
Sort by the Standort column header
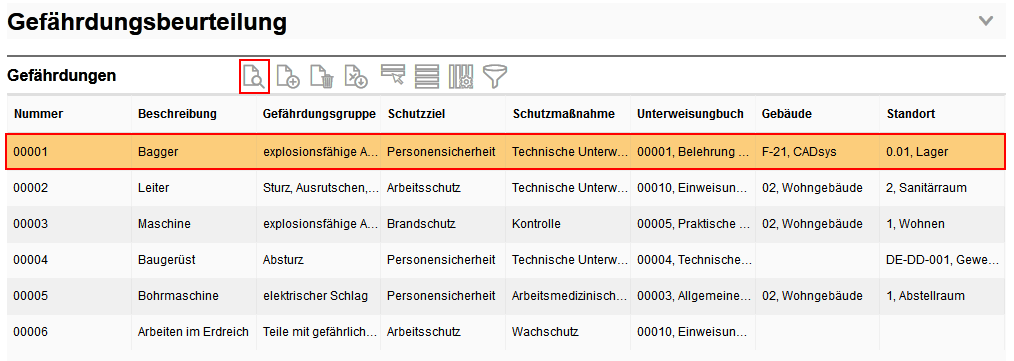tap(911, 114)
